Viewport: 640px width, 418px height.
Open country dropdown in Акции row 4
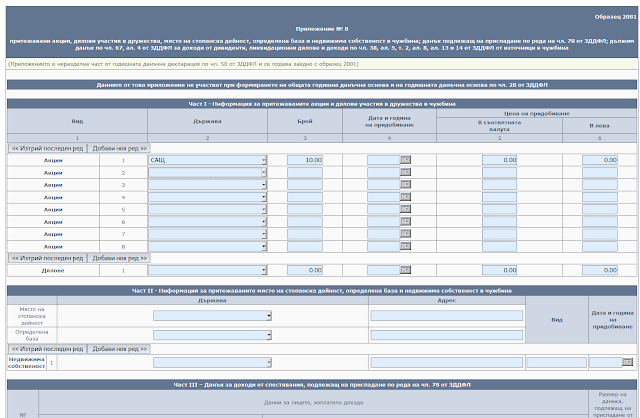(x=207, y=197)
